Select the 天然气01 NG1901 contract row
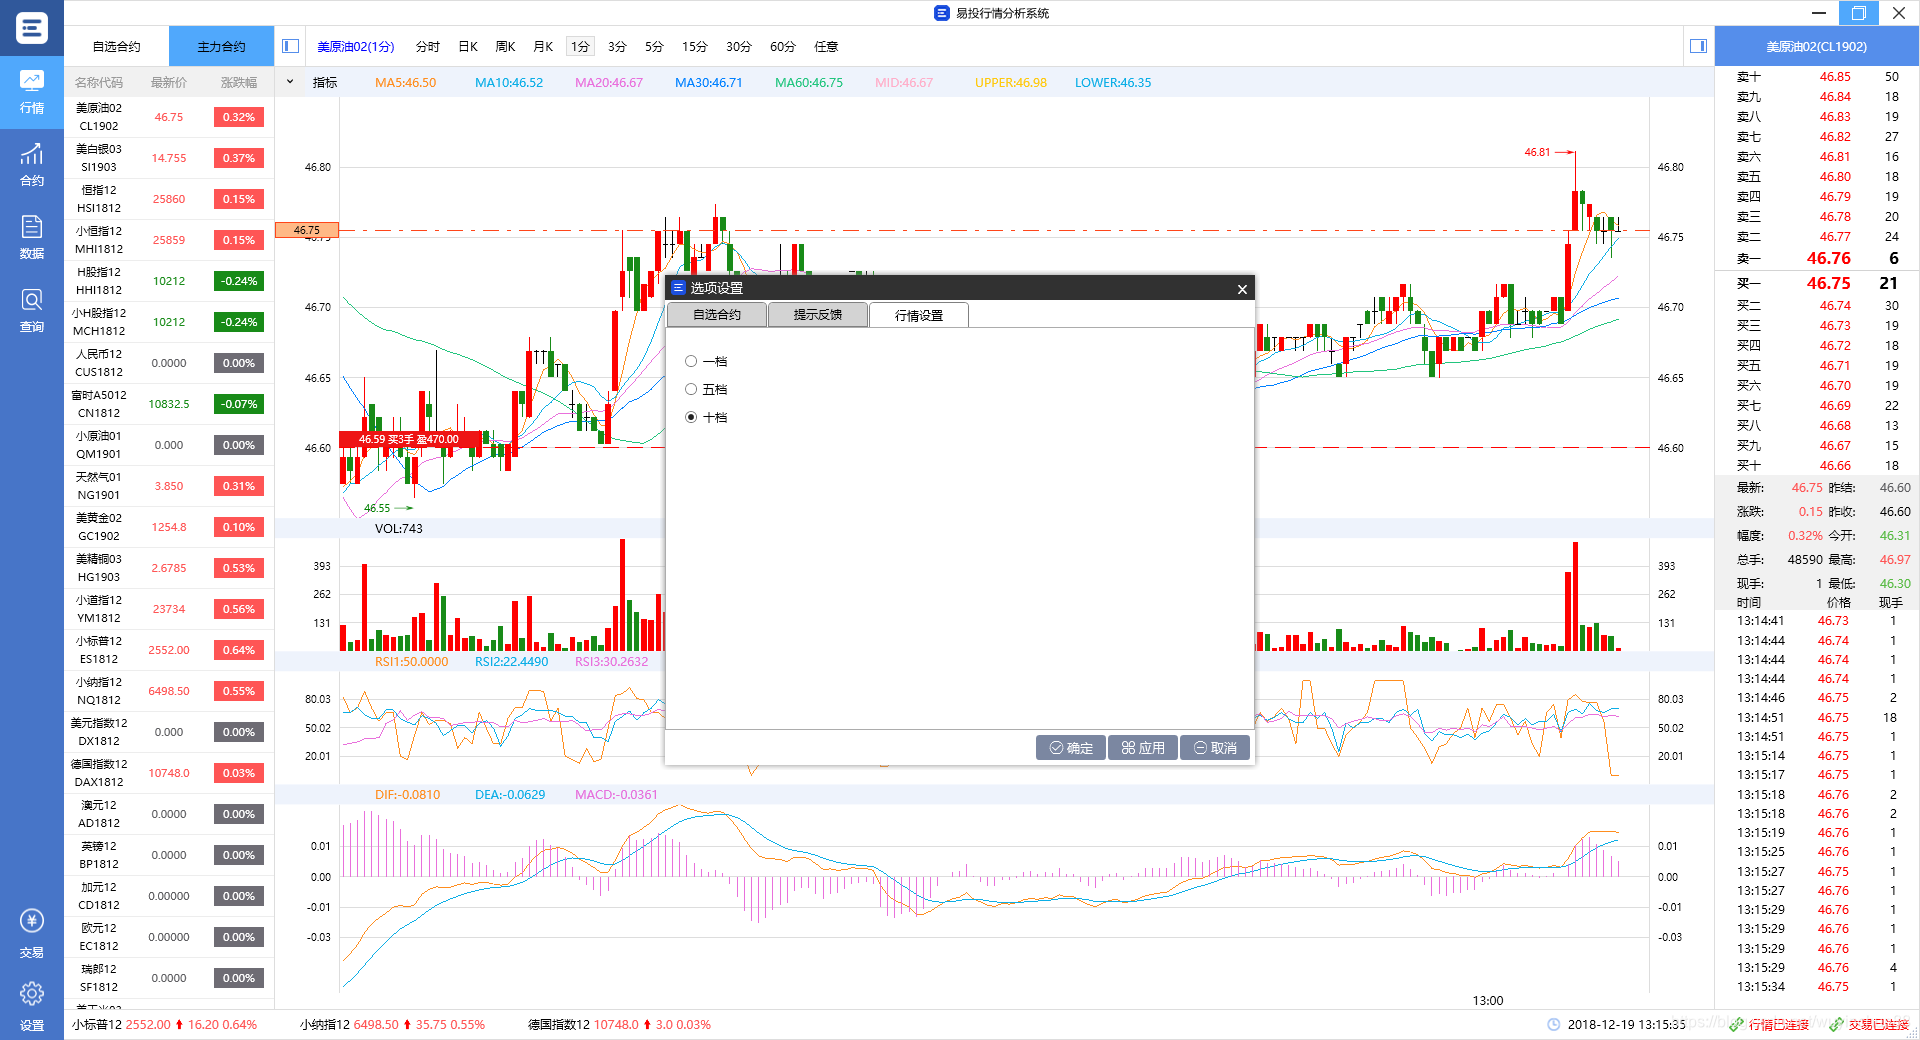The height and width of the screenshot is (1040, 1920). (x=169, y=486)
